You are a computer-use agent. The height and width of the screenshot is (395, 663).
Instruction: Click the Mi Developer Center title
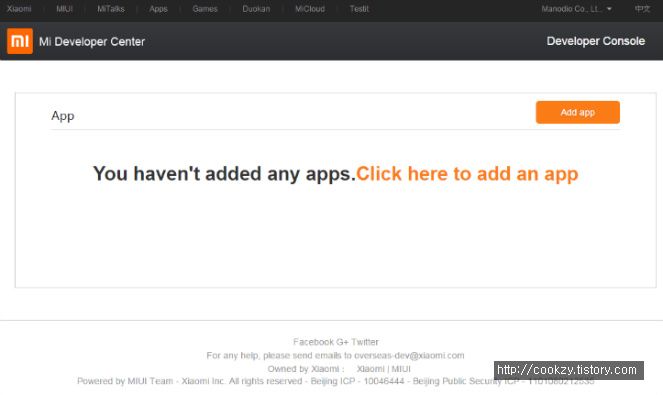(x=92, y=41)
